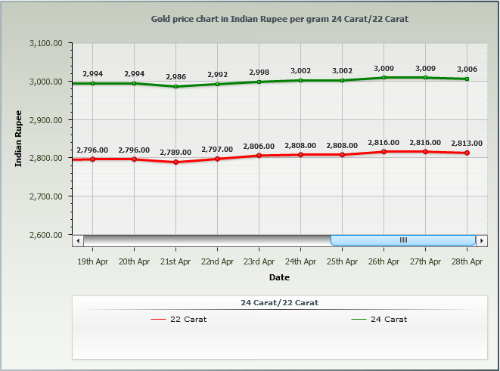Click the 2,700.00 y-axis label
Image resolution: width=500 pixels, height=371 pixels.
pos(46,197)
